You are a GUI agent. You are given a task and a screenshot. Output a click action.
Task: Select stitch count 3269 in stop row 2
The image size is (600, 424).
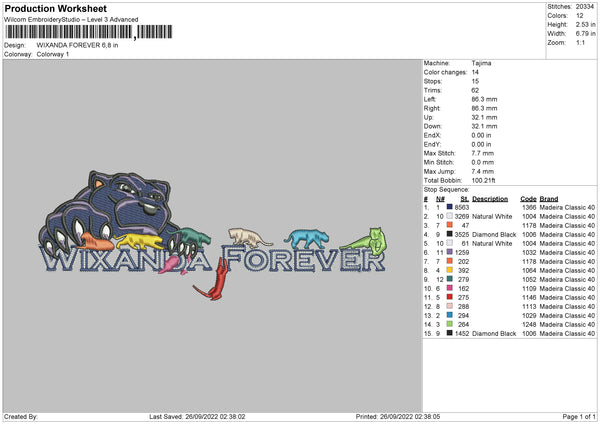[x=462, y=217]
